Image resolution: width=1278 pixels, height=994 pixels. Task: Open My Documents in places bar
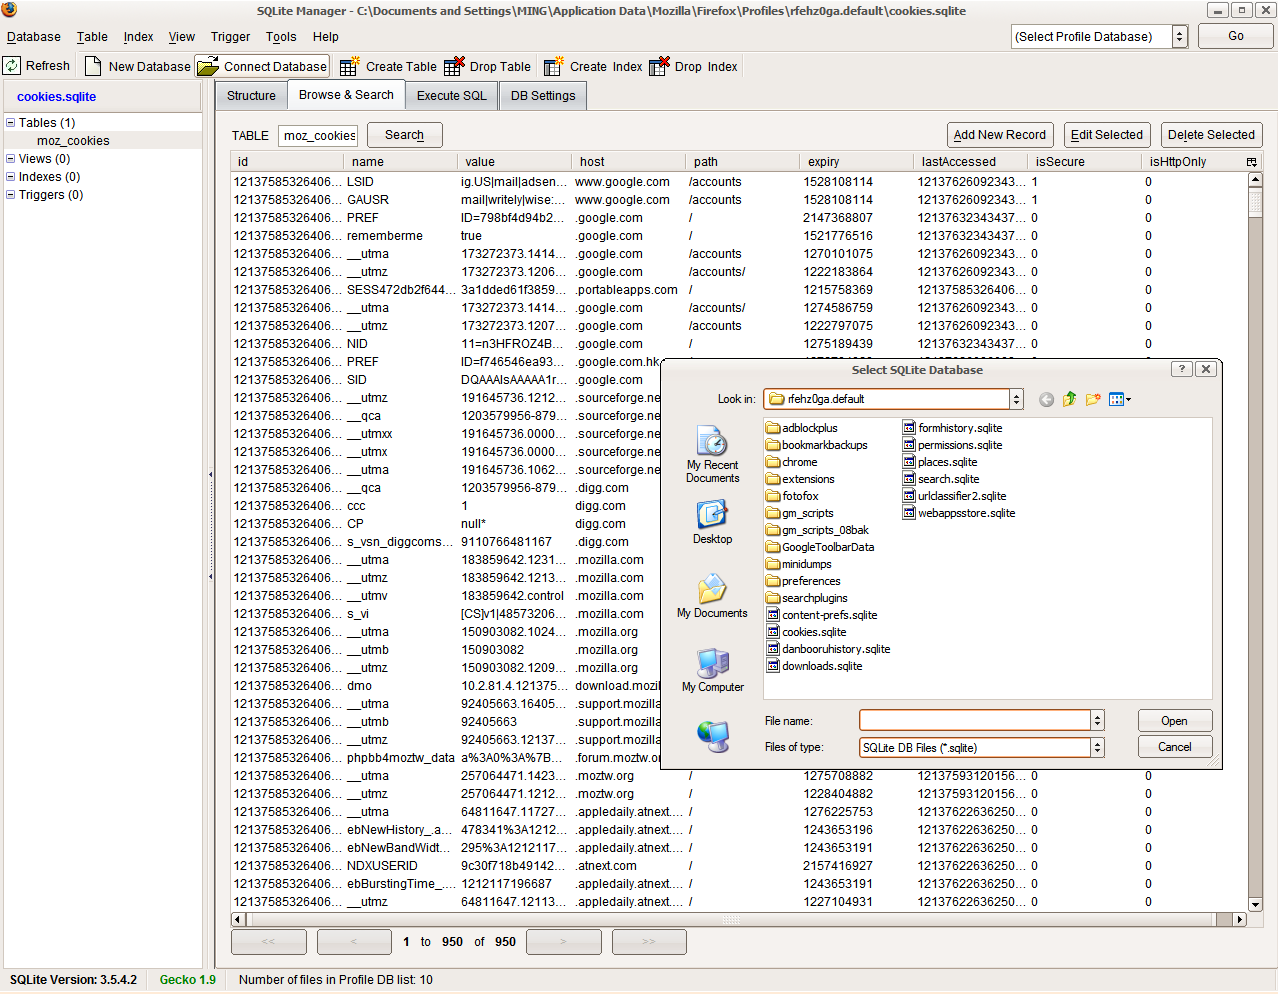[712, 596]
